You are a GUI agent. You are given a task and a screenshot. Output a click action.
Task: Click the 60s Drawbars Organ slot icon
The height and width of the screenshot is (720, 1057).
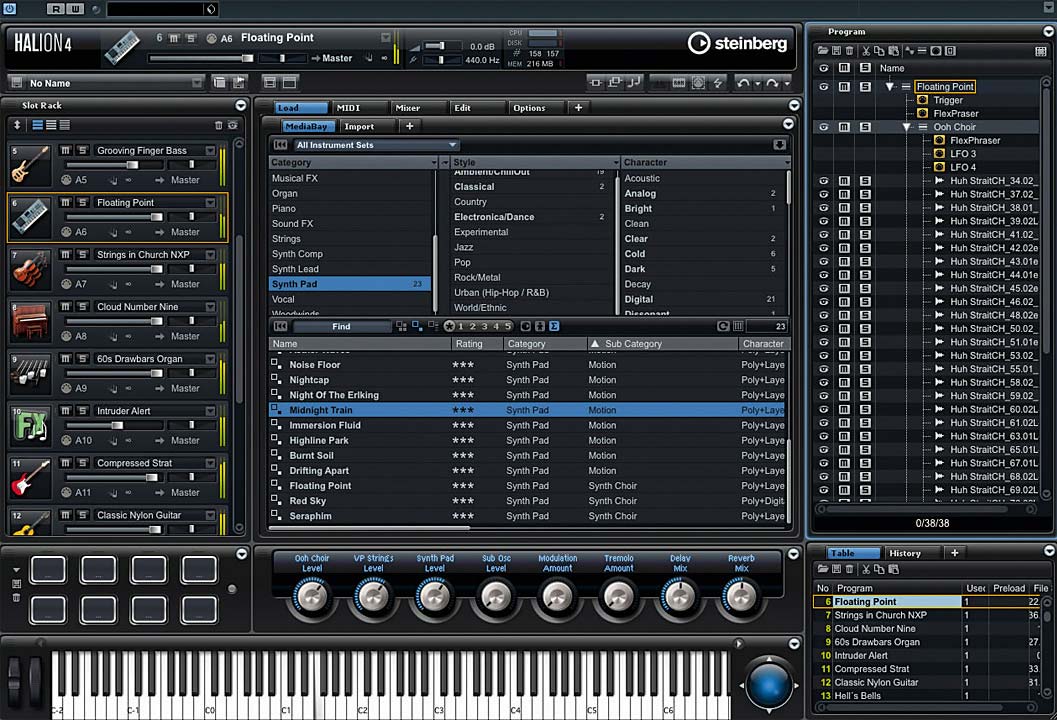30,373
